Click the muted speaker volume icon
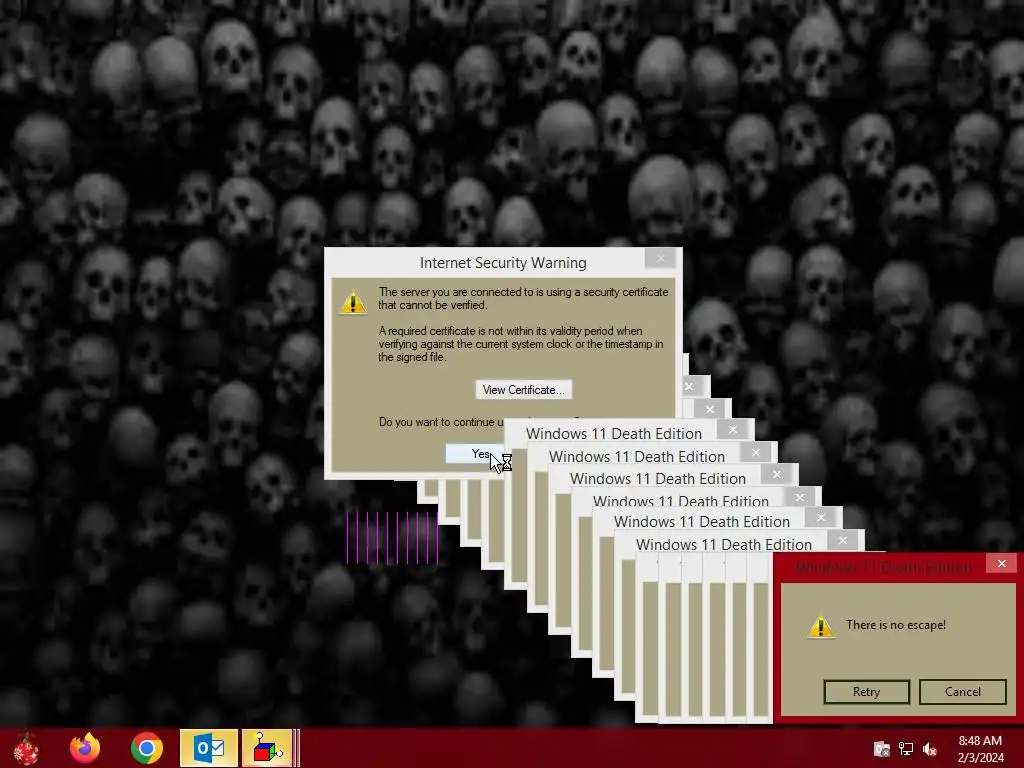Screen dimensions: 1024x768 pos(930,749)
